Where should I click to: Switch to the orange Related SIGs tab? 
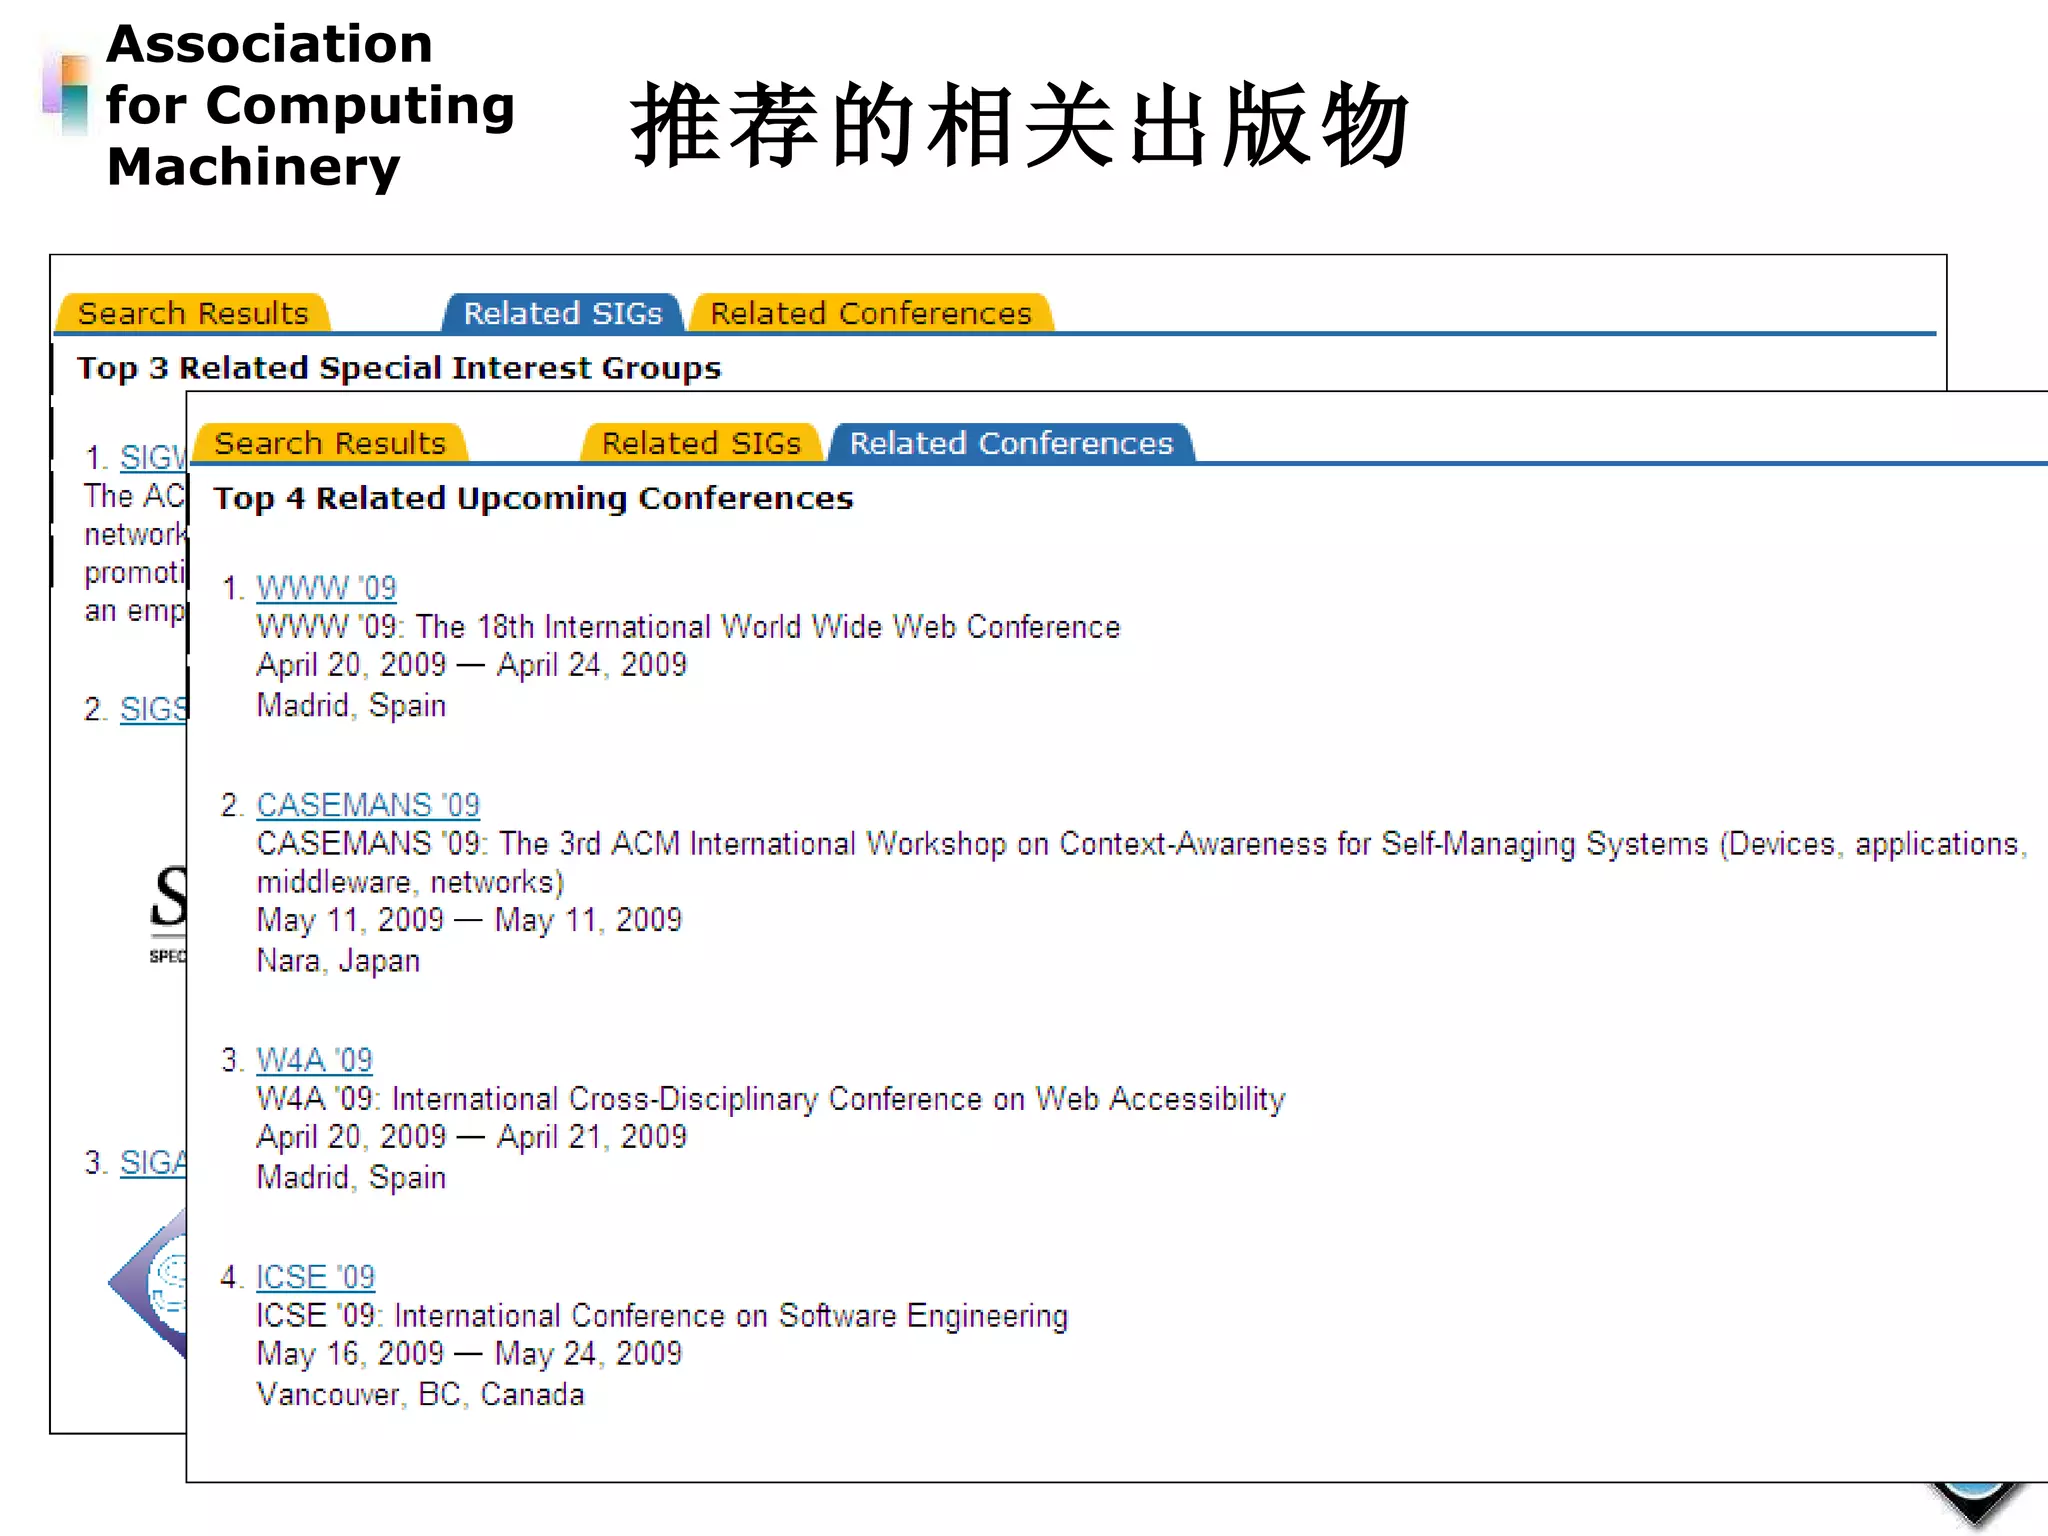point(701,443)
